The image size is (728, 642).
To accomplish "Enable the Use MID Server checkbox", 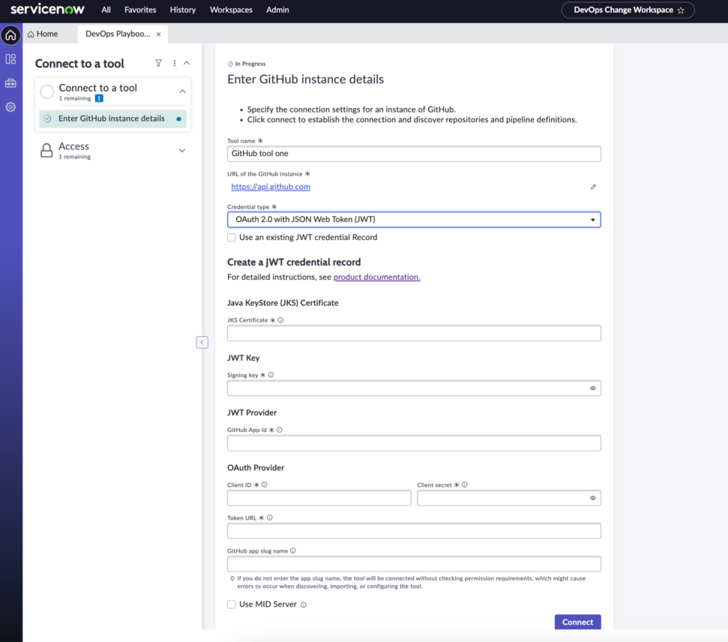I will (x=231, y=604).
